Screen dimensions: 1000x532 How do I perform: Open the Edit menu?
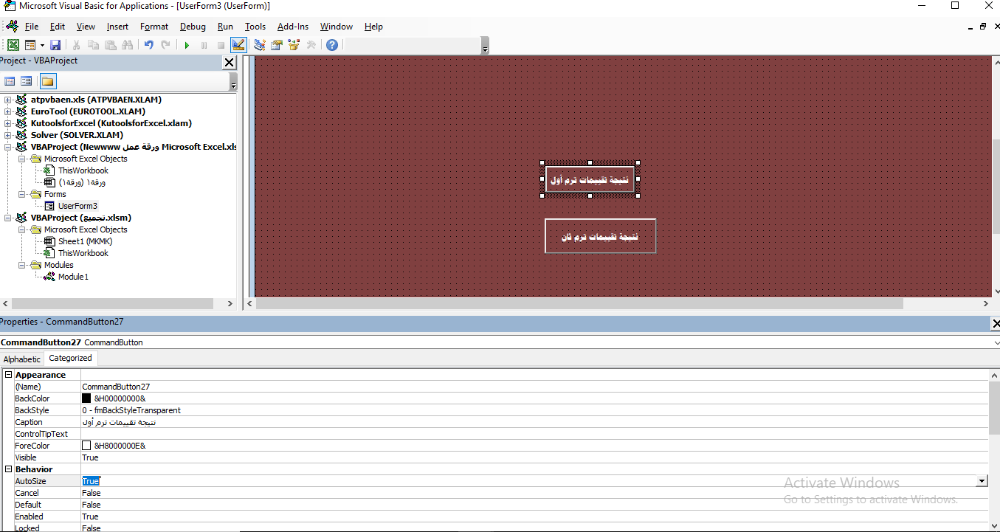57,27
